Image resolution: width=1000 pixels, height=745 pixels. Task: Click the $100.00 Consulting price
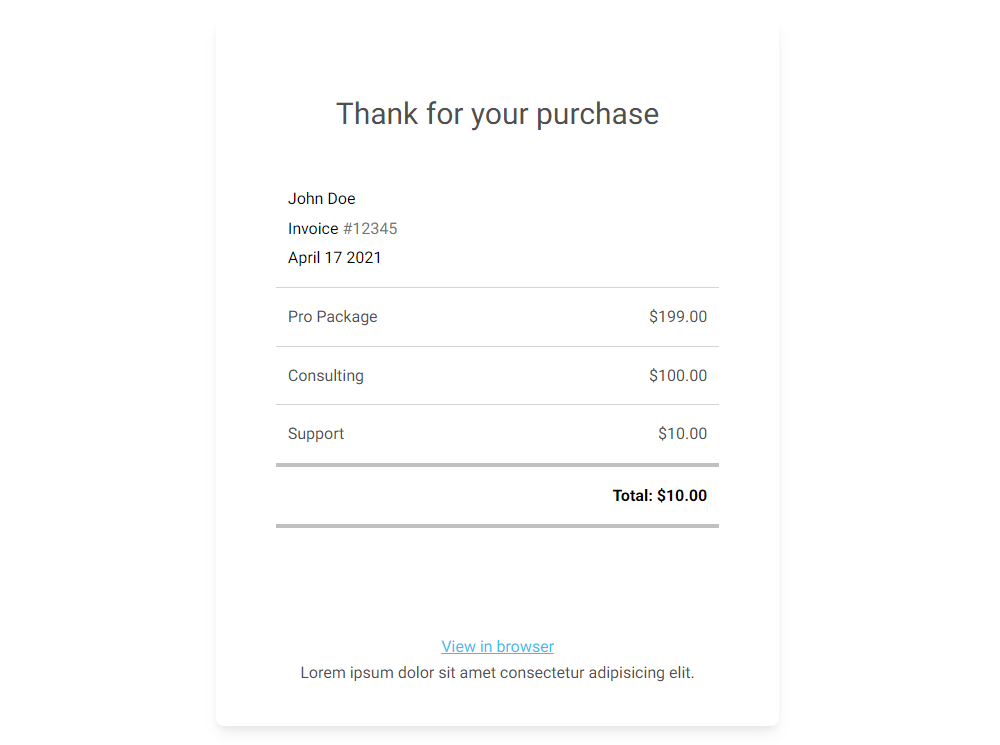pyautogui.click(x=678, y=375)
